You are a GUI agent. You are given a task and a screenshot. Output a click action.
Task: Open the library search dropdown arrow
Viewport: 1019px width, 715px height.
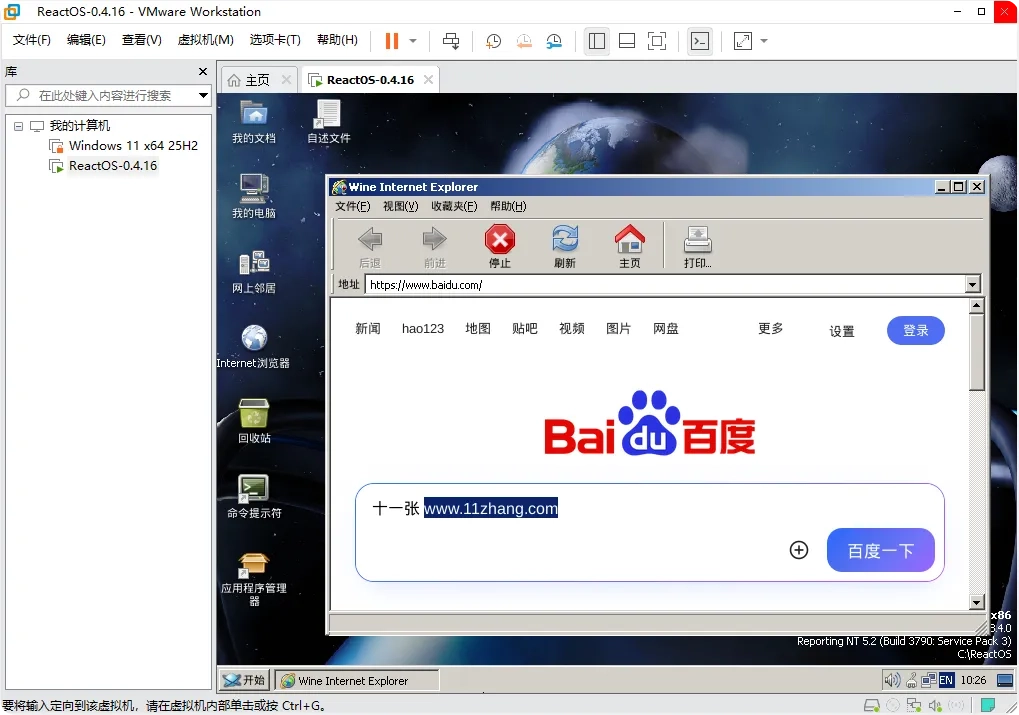click(203, 96)
